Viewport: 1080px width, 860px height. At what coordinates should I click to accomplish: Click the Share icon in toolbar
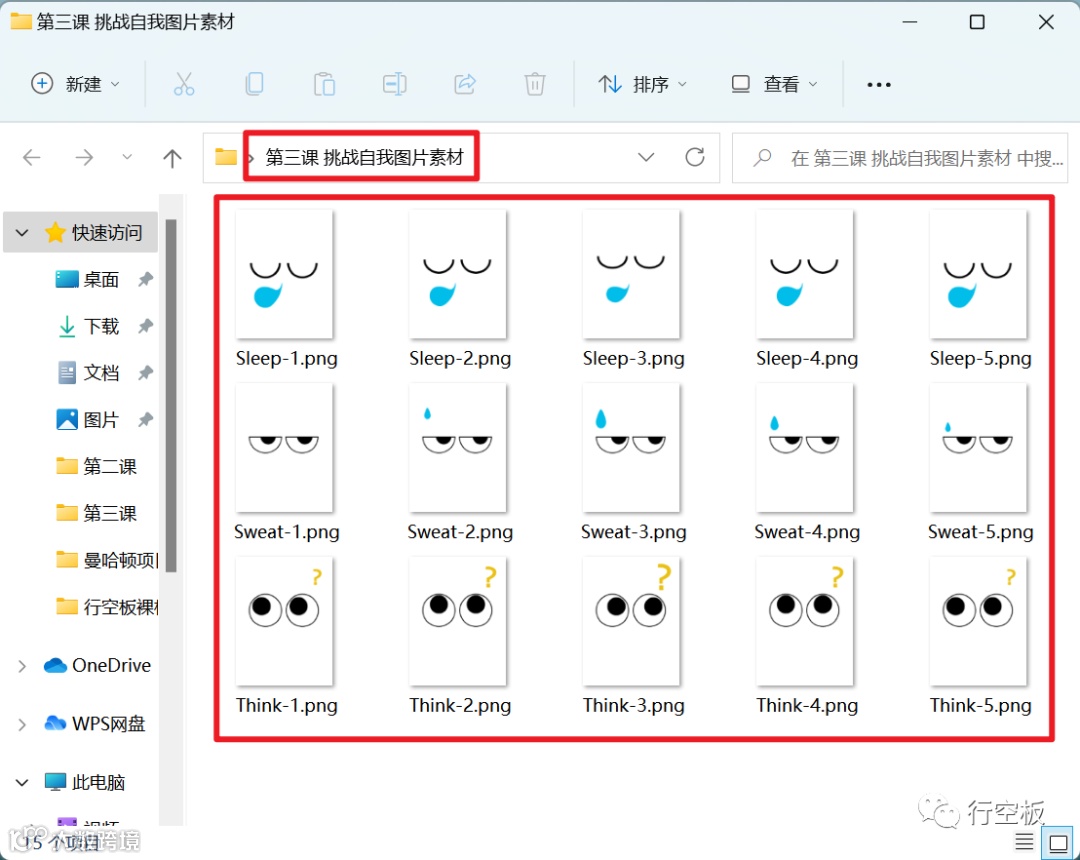tap(465, 84)
